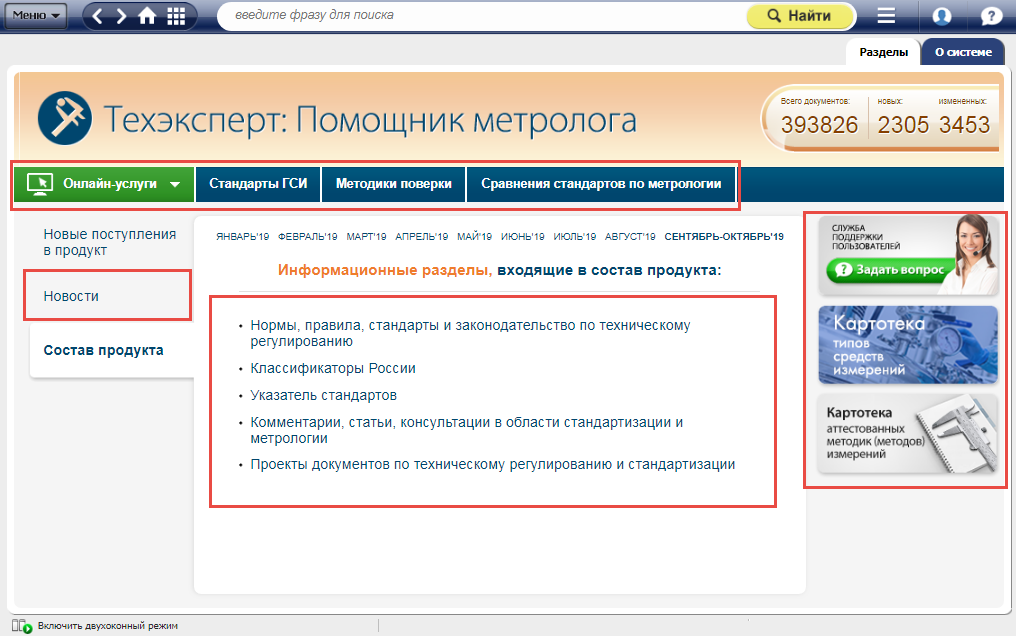Enable two-window mode in status bar
The height and width of the screenshot is (636, 1016).
coord(100,626)
